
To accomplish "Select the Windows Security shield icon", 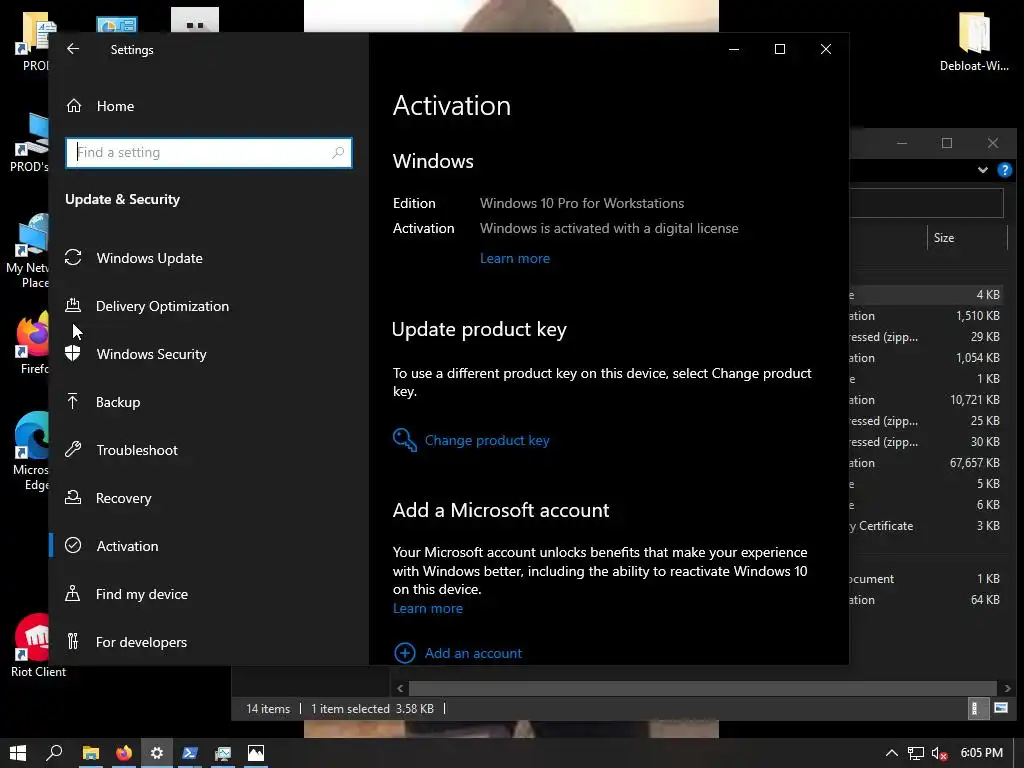I will pyautogui.click(x=72, y=353).
